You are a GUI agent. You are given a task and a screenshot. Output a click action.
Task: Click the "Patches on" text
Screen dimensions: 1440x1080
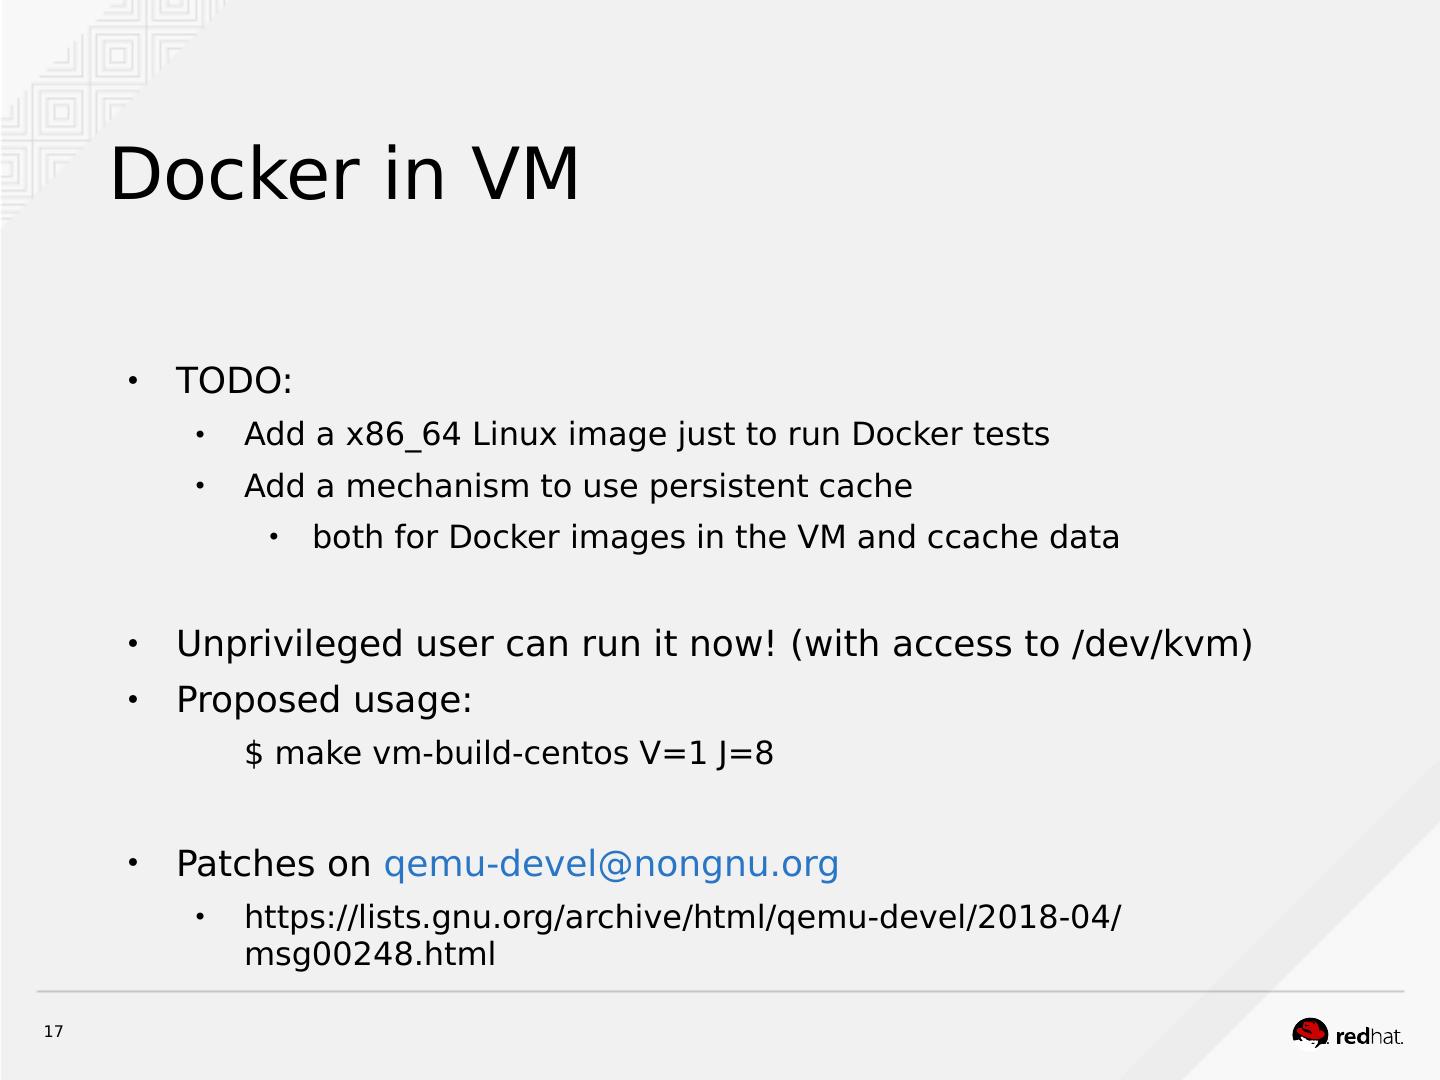click(273, 863)
